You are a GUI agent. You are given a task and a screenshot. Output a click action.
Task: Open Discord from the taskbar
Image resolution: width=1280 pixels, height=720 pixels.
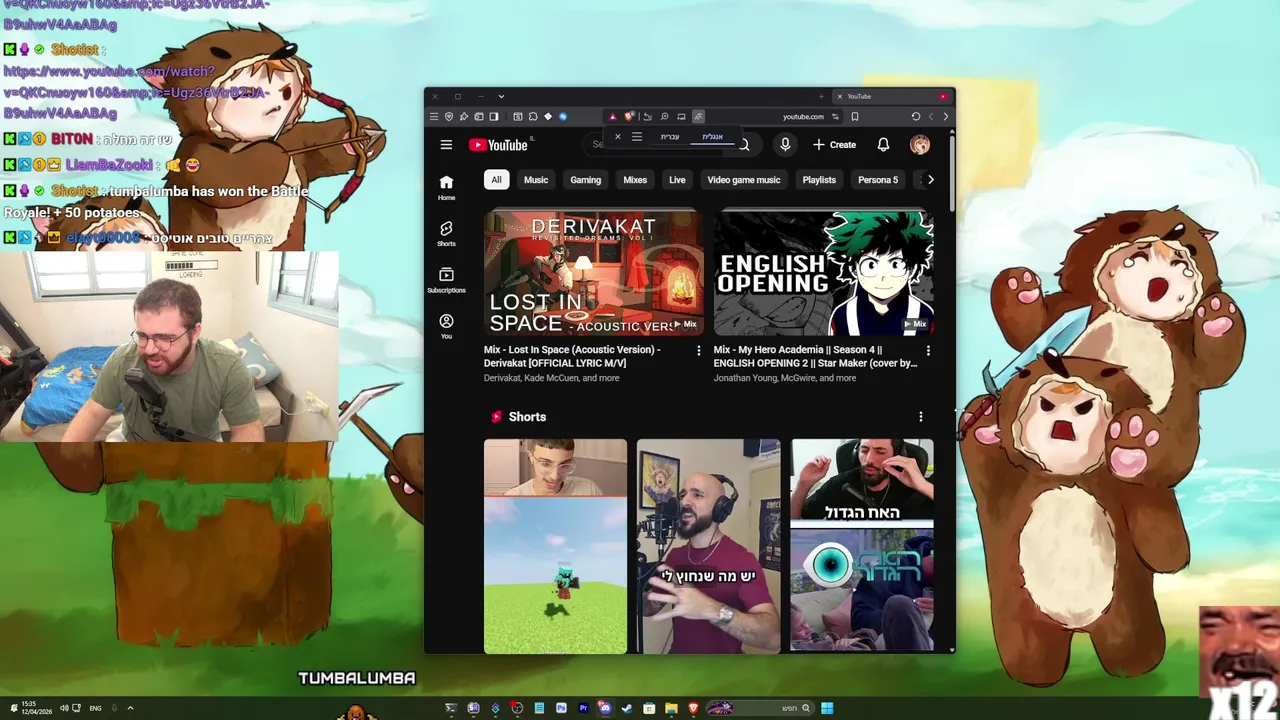[605, 708]
